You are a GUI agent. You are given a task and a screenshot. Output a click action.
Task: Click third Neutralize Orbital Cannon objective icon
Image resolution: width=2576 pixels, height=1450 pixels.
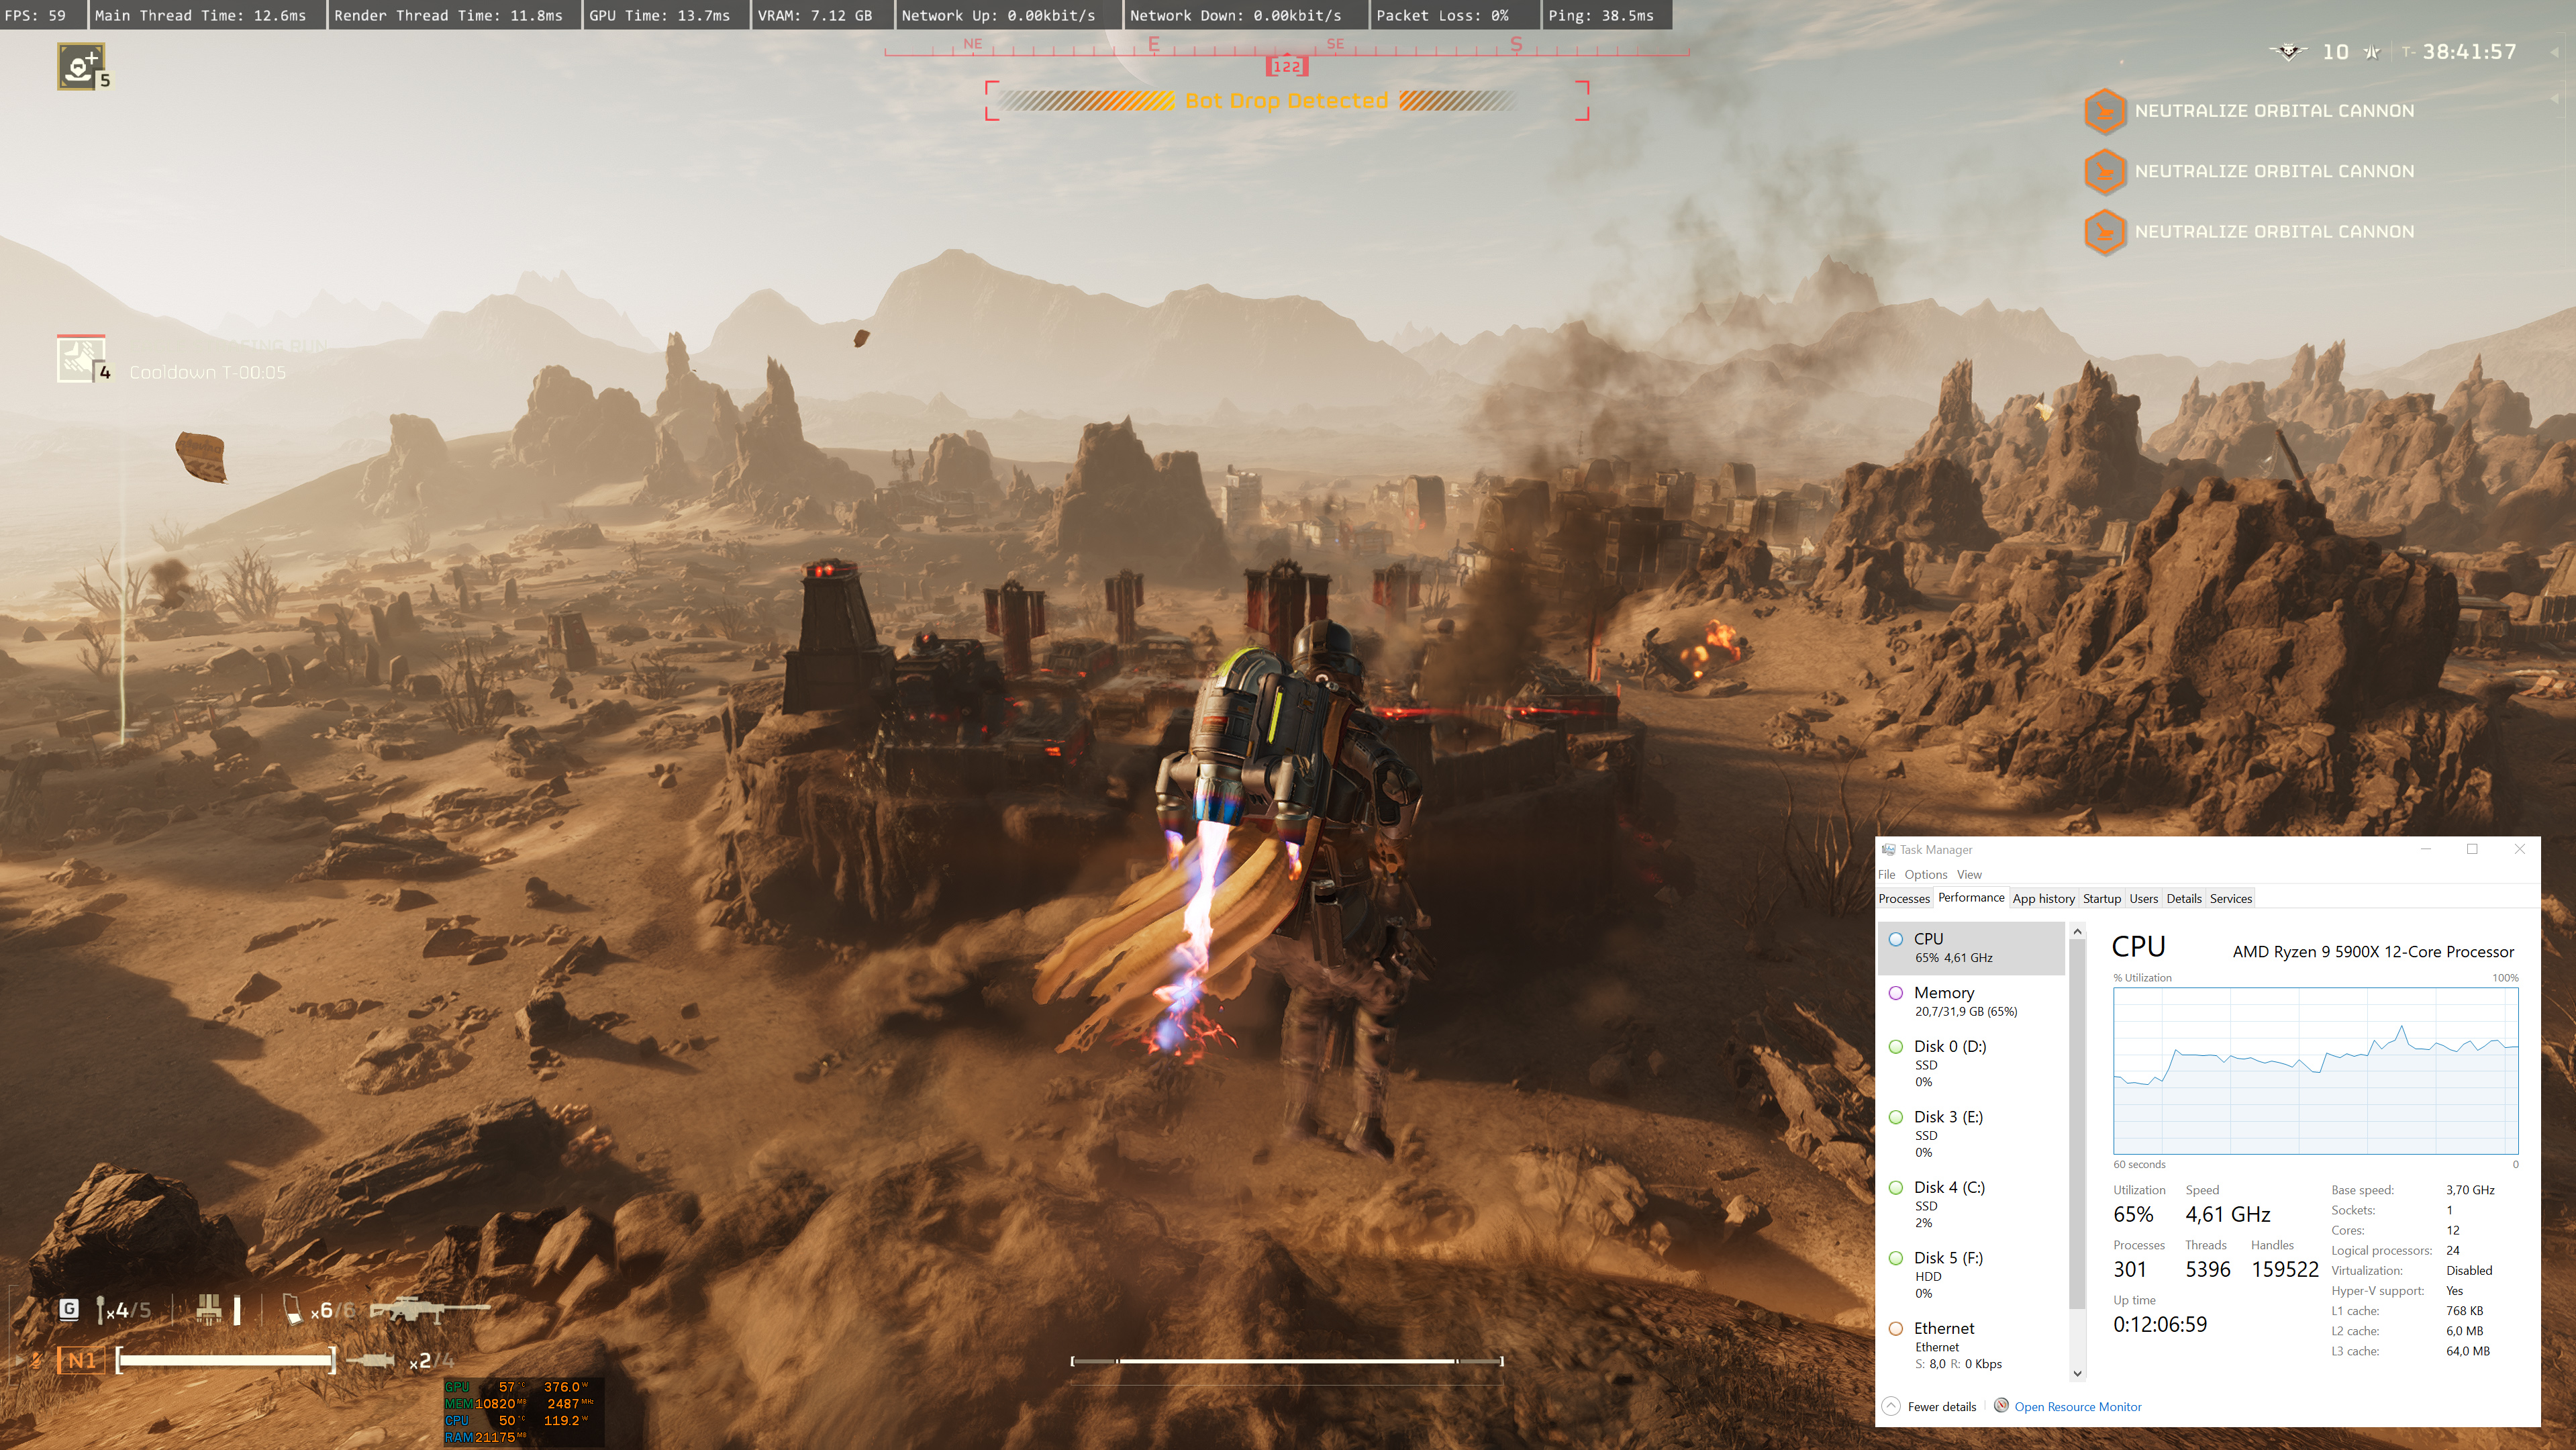(2104, 232)
